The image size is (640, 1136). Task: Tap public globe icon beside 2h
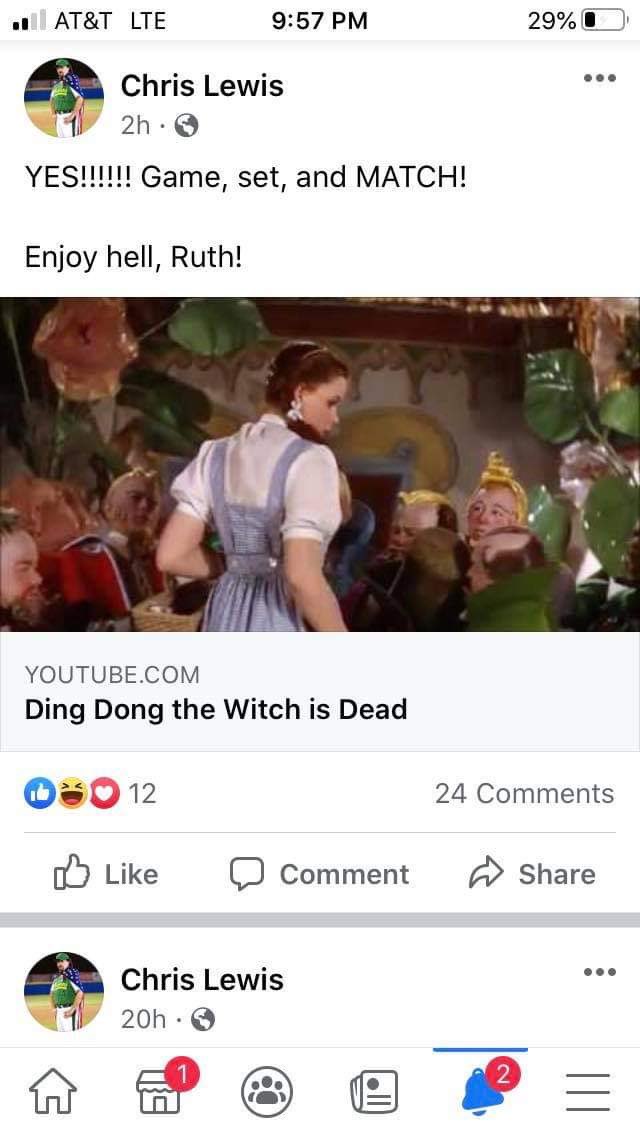(x=187, y=126)
